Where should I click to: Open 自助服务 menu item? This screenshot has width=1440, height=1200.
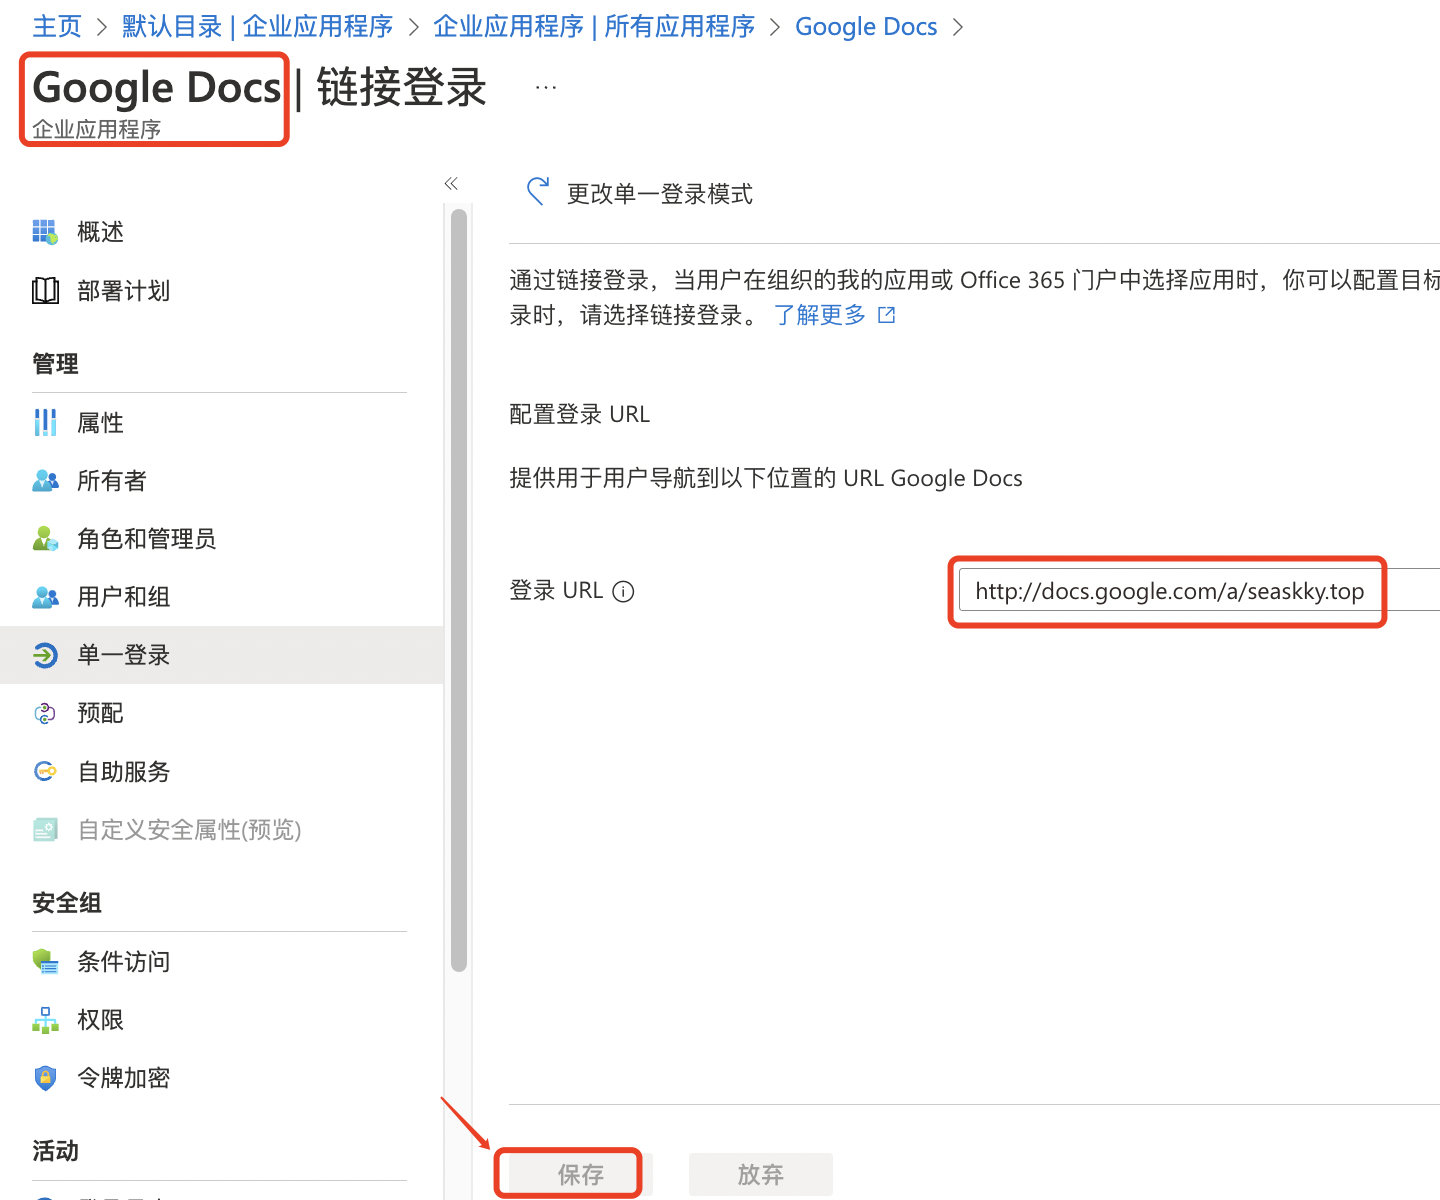(x=221, y=771)
